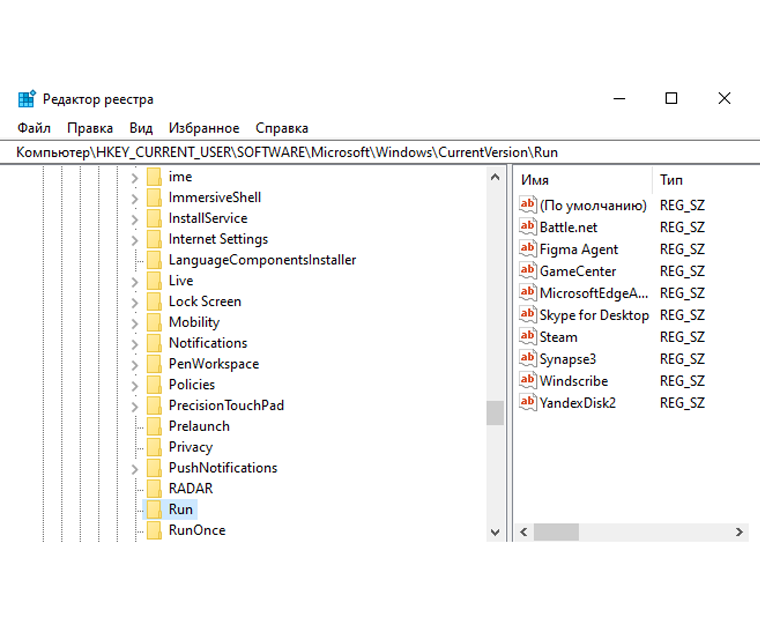The width and height of the screenshot is (760, 636).
Task: Open the Файл menu
Action: coord(34,128)
